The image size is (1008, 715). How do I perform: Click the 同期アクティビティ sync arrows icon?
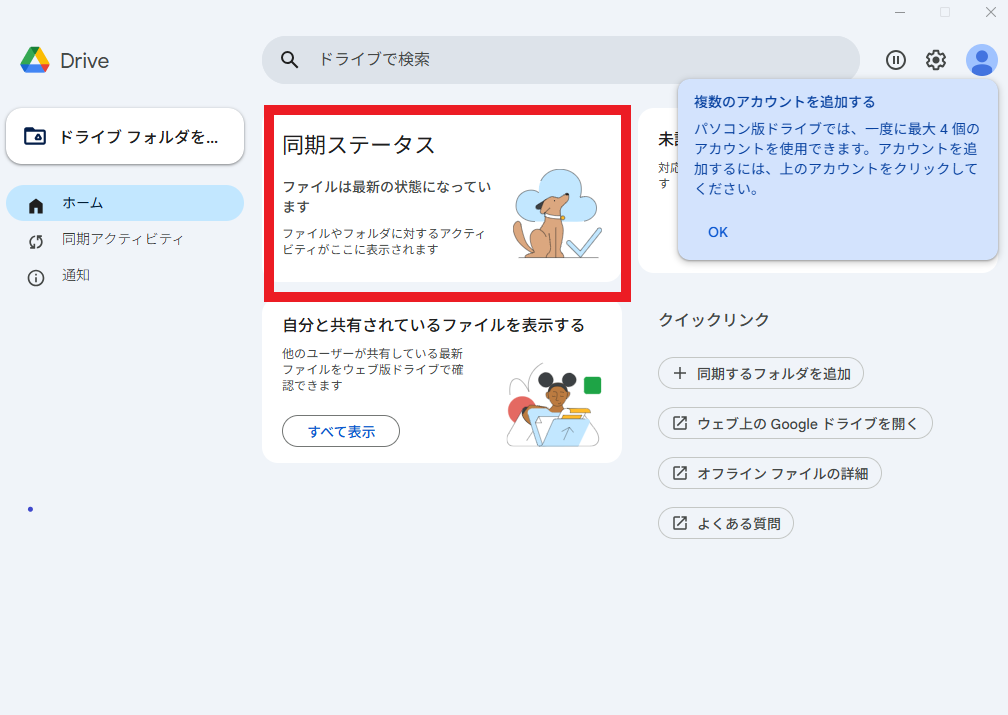click(x=36, y=239)
